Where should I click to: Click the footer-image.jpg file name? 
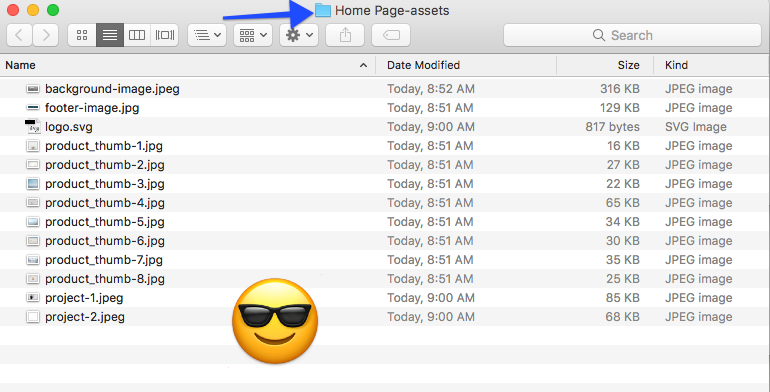tap(92, 108)
